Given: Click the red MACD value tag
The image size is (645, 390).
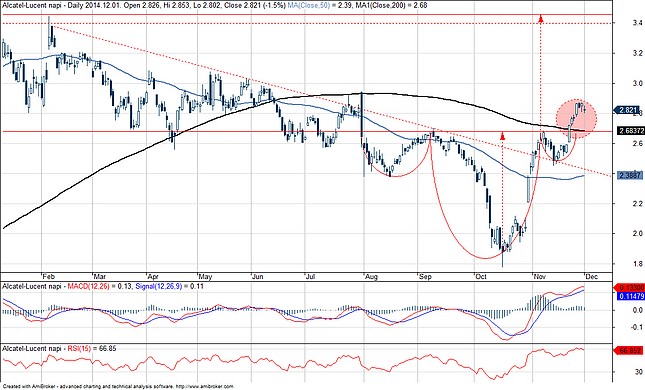Looking at the screenshot, I should tap(628, 287).
